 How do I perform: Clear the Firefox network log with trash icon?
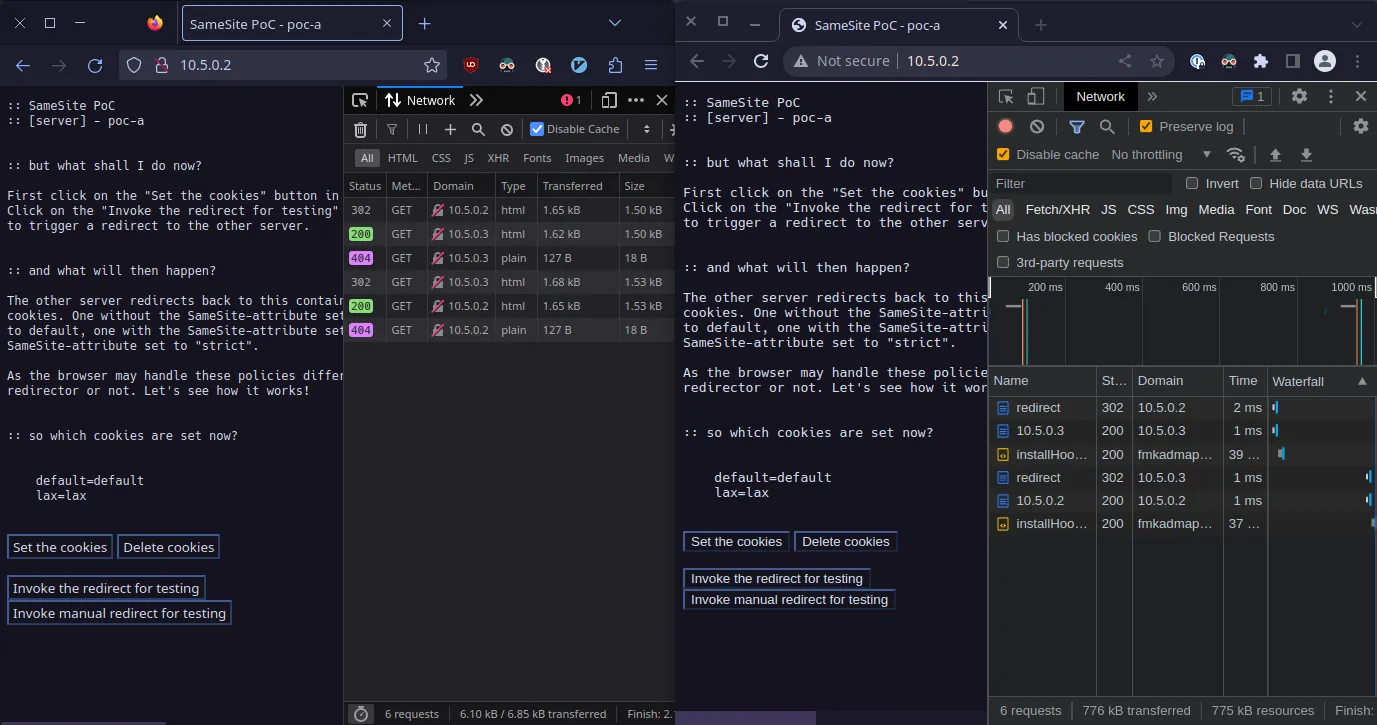(360, 129)
